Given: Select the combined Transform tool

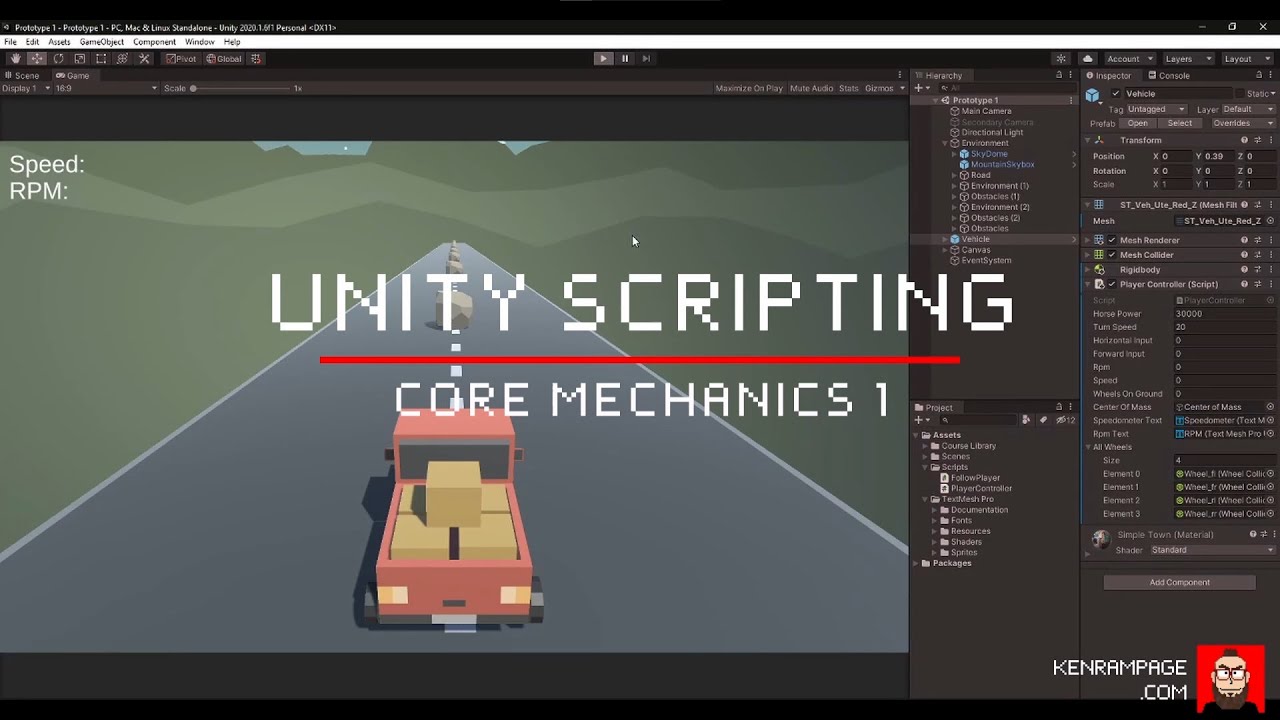Looking at the screenshot, I should click(x=122, y=59).
